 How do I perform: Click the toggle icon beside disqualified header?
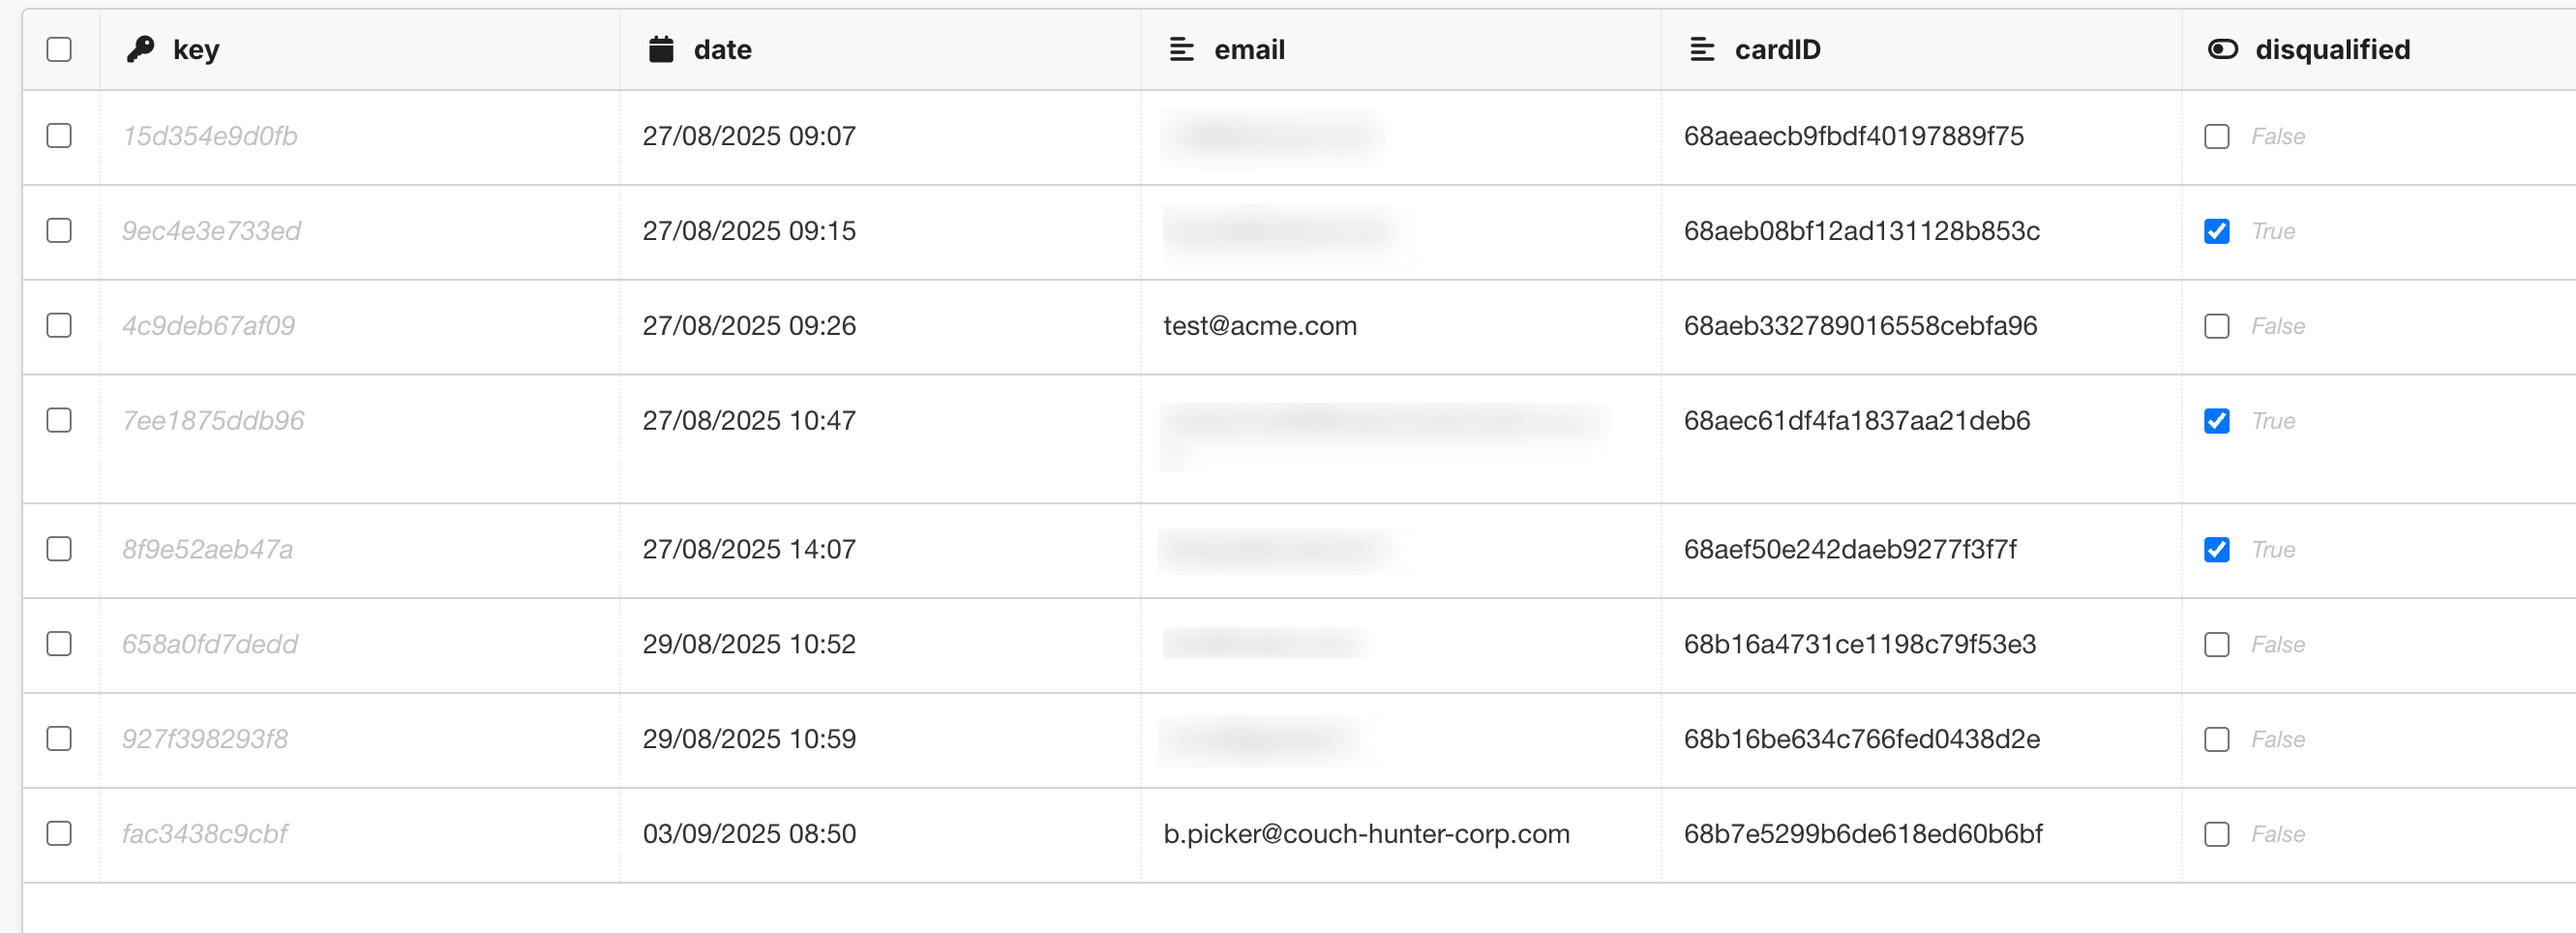point(2222,49)
